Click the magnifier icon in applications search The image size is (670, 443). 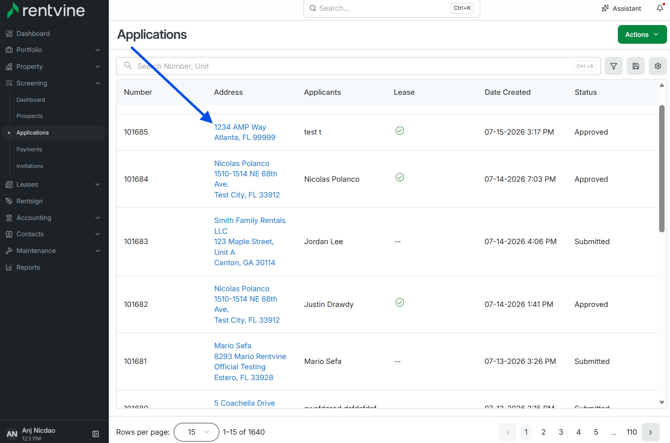(128, 66)
